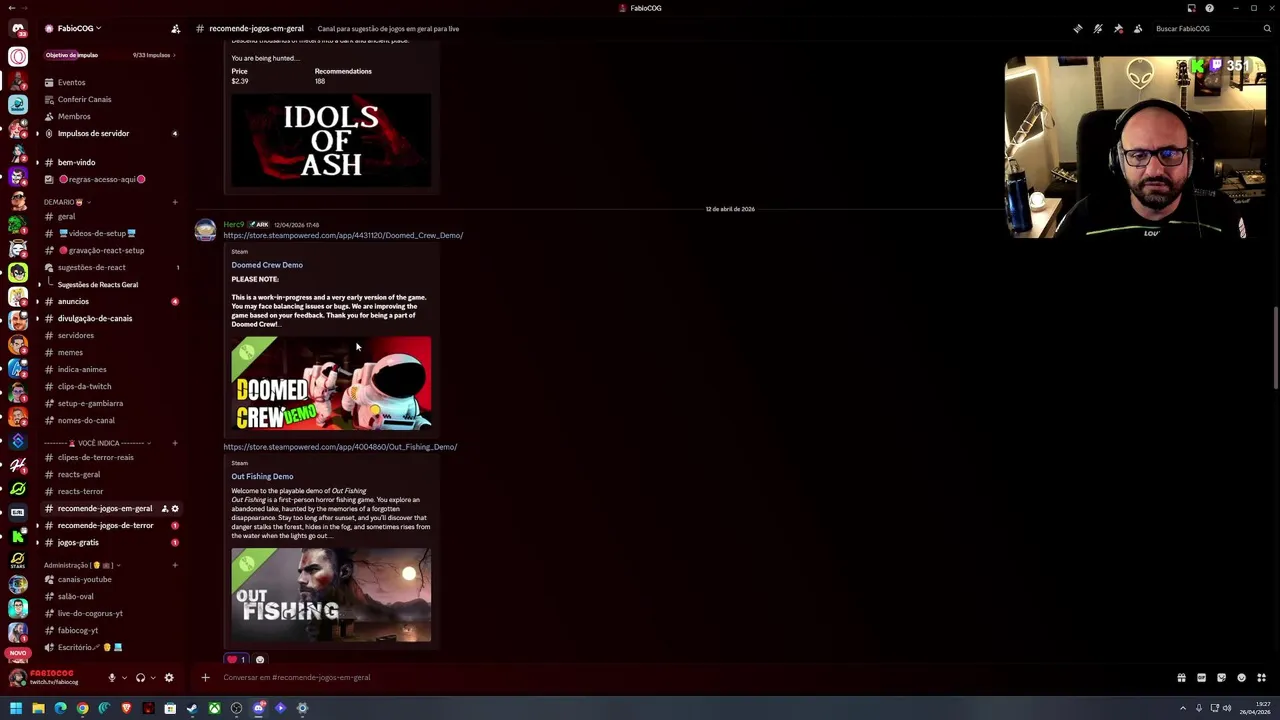Open Google Chrome from the taskbar

click(82, 709)
